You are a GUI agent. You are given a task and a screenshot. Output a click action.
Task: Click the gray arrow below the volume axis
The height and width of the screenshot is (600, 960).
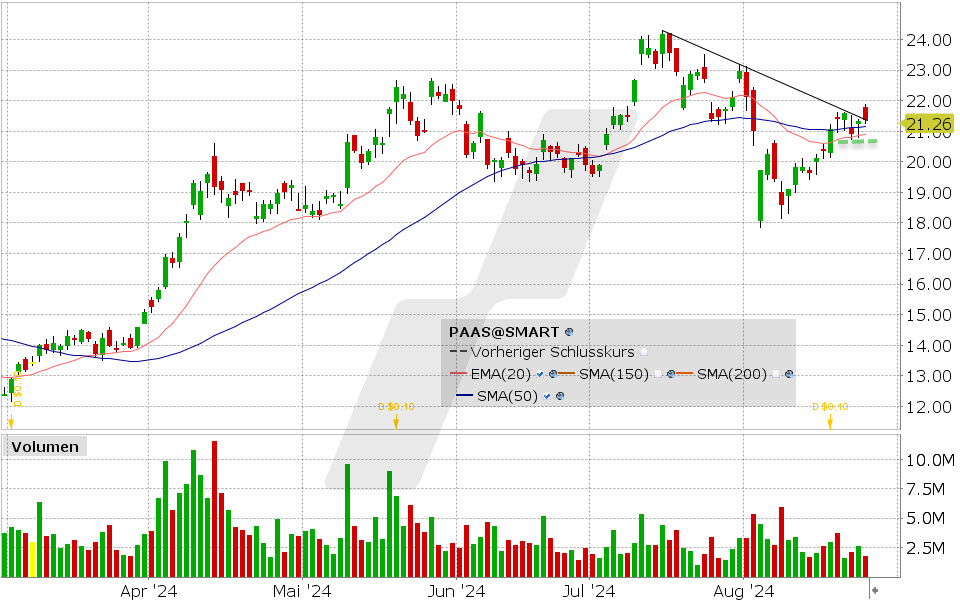[x=875, y=590]
